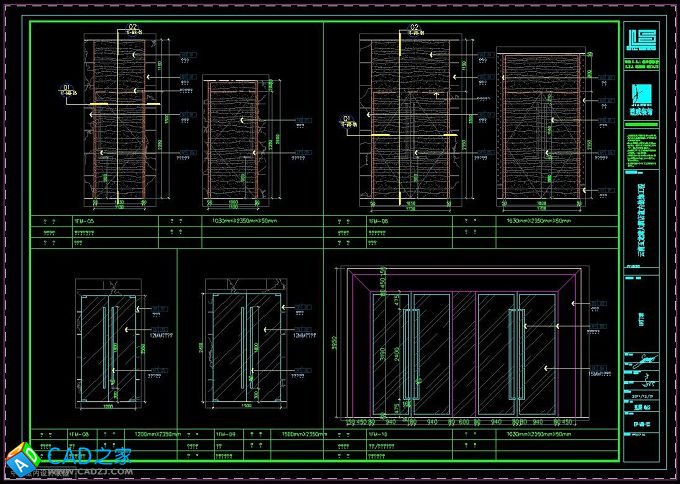
Task: Click the CAD之家 watermark text
Action: (88, 455)
